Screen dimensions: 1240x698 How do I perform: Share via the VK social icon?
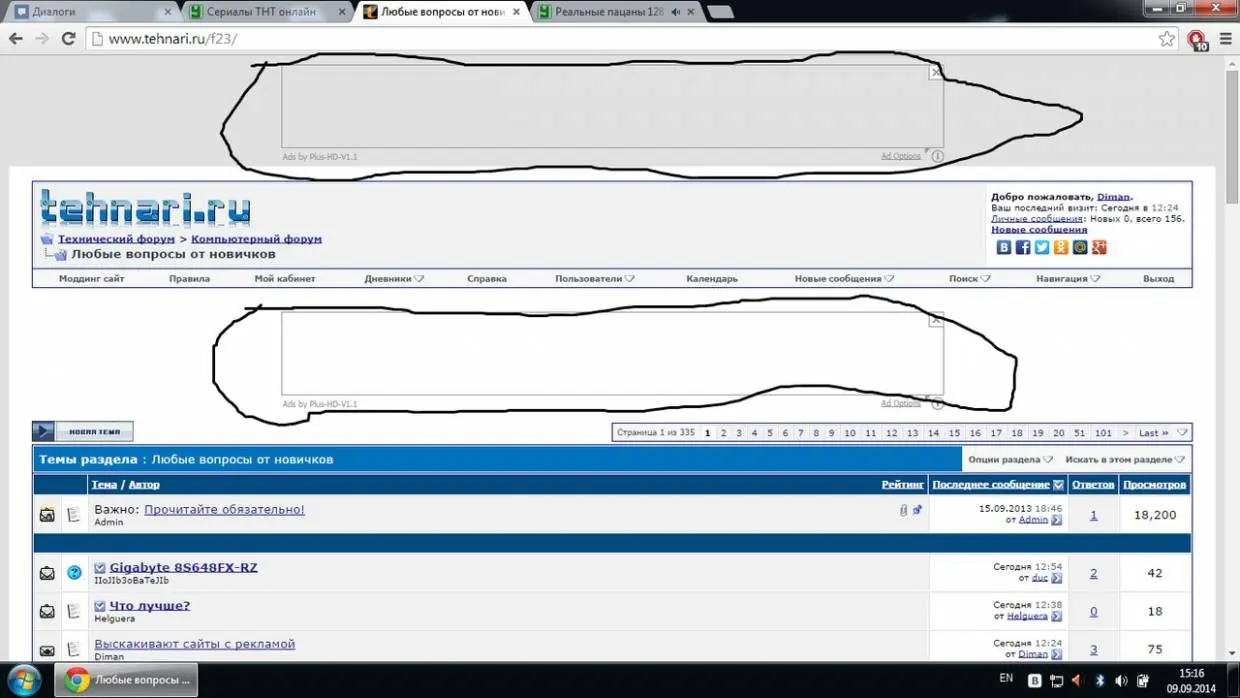[x=1004, y=247]
